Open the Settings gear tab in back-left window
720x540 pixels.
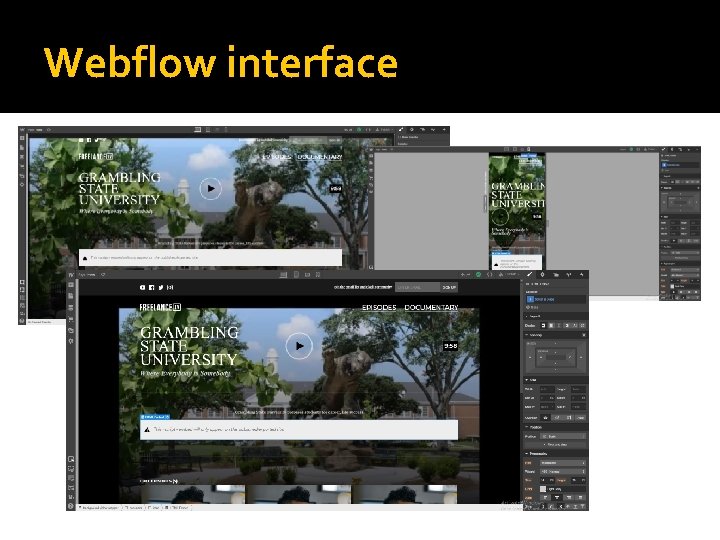(411, 130)
